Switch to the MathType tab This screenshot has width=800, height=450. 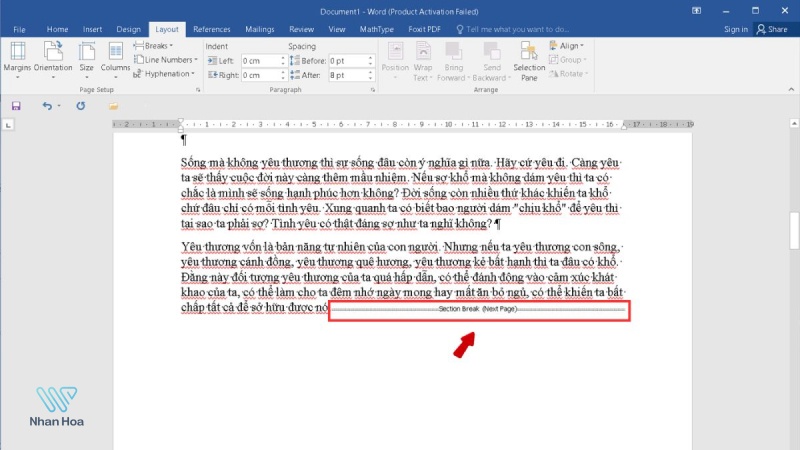coord(377,30)
